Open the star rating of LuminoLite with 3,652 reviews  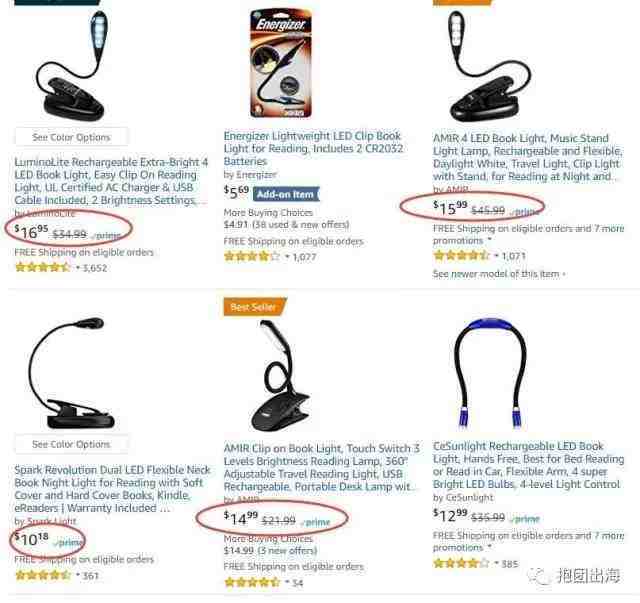42,268
